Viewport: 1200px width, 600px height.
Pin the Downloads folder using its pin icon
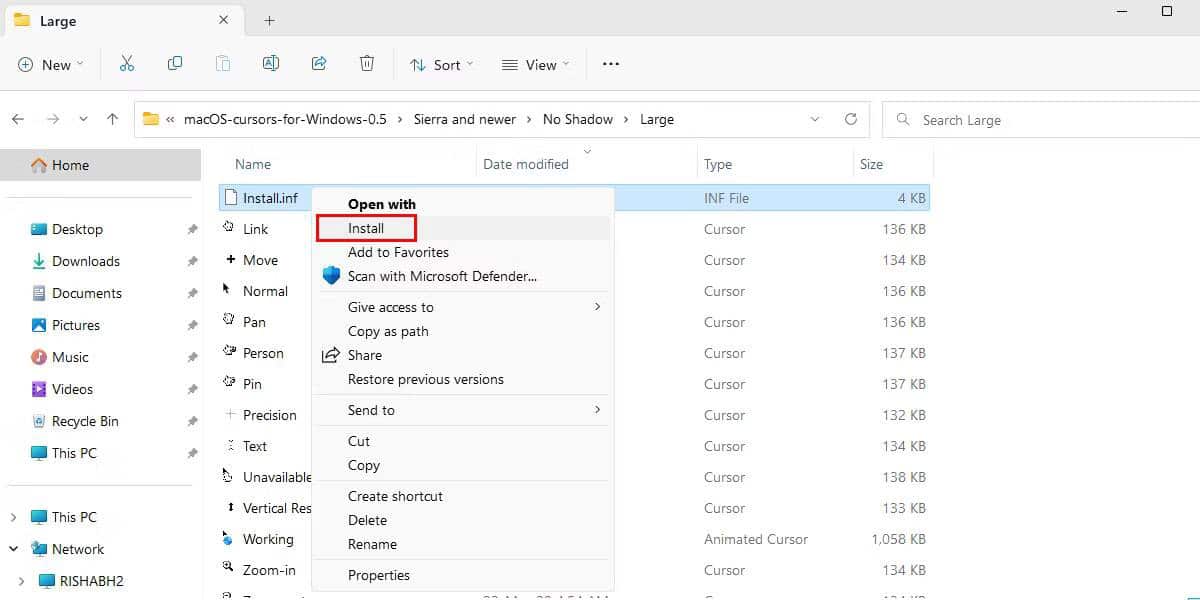191,261
